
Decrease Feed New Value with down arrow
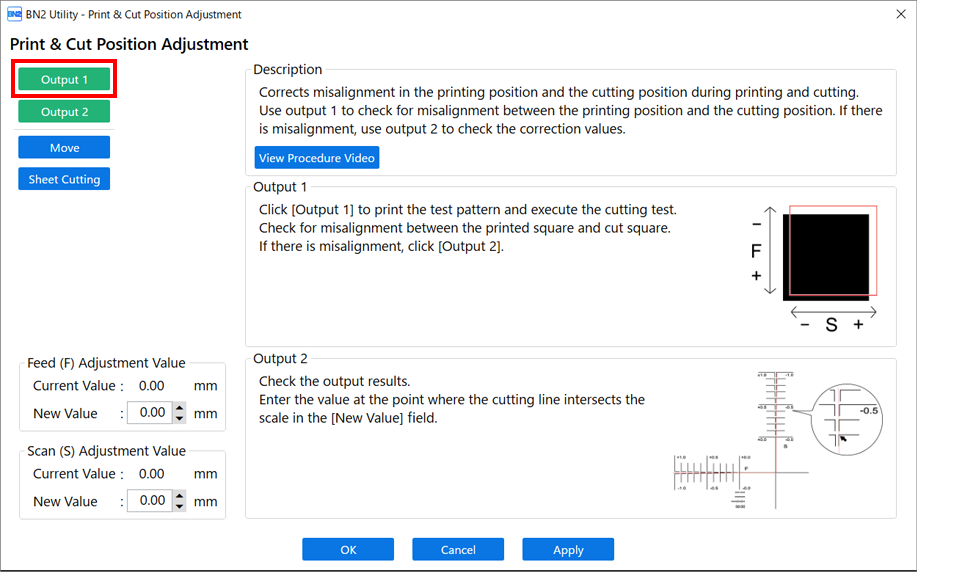pyautogui.click(x=179, y=419)
